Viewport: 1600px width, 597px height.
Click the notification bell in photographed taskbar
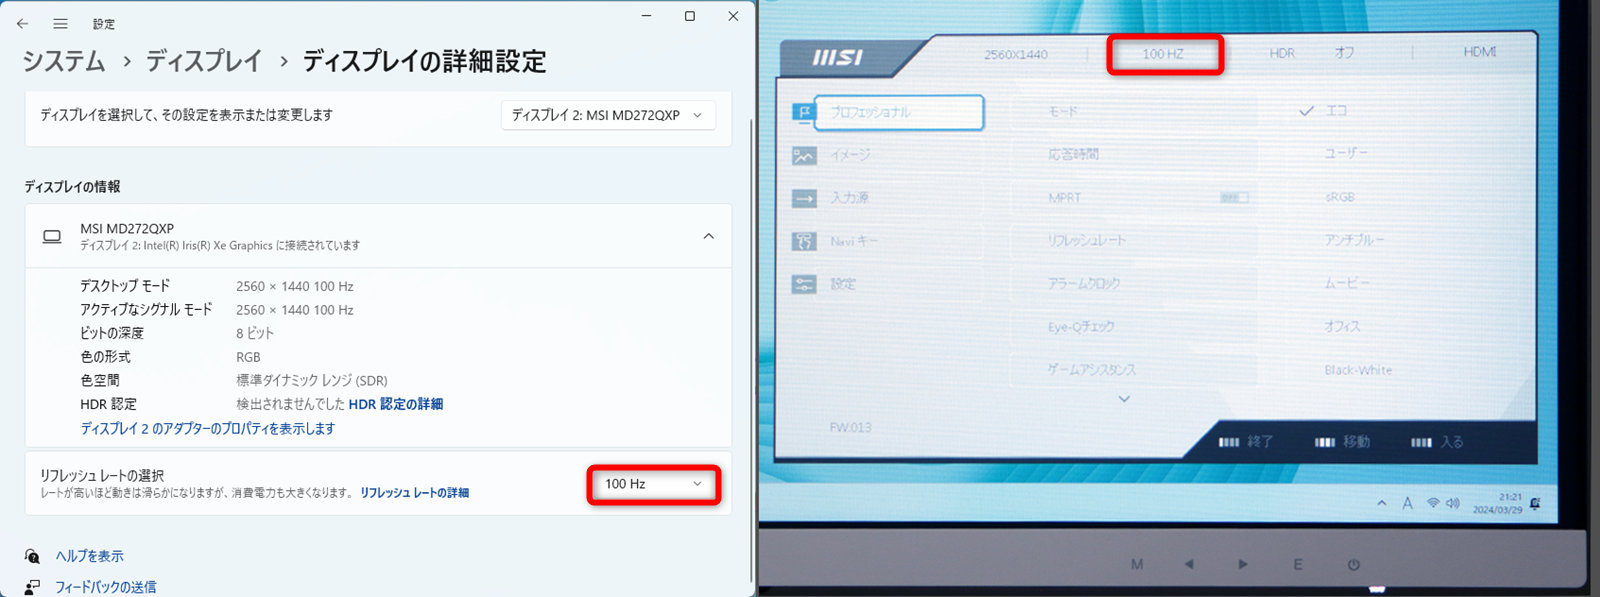1535,504
